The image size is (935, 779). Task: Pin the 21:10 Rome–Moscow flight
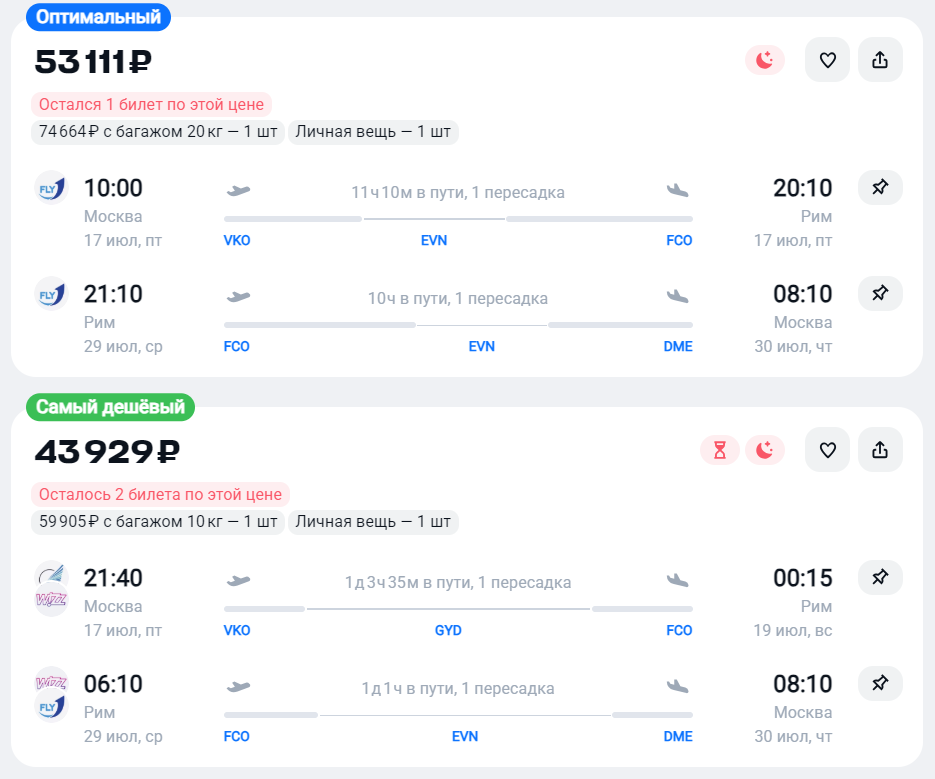pos(880,293)
